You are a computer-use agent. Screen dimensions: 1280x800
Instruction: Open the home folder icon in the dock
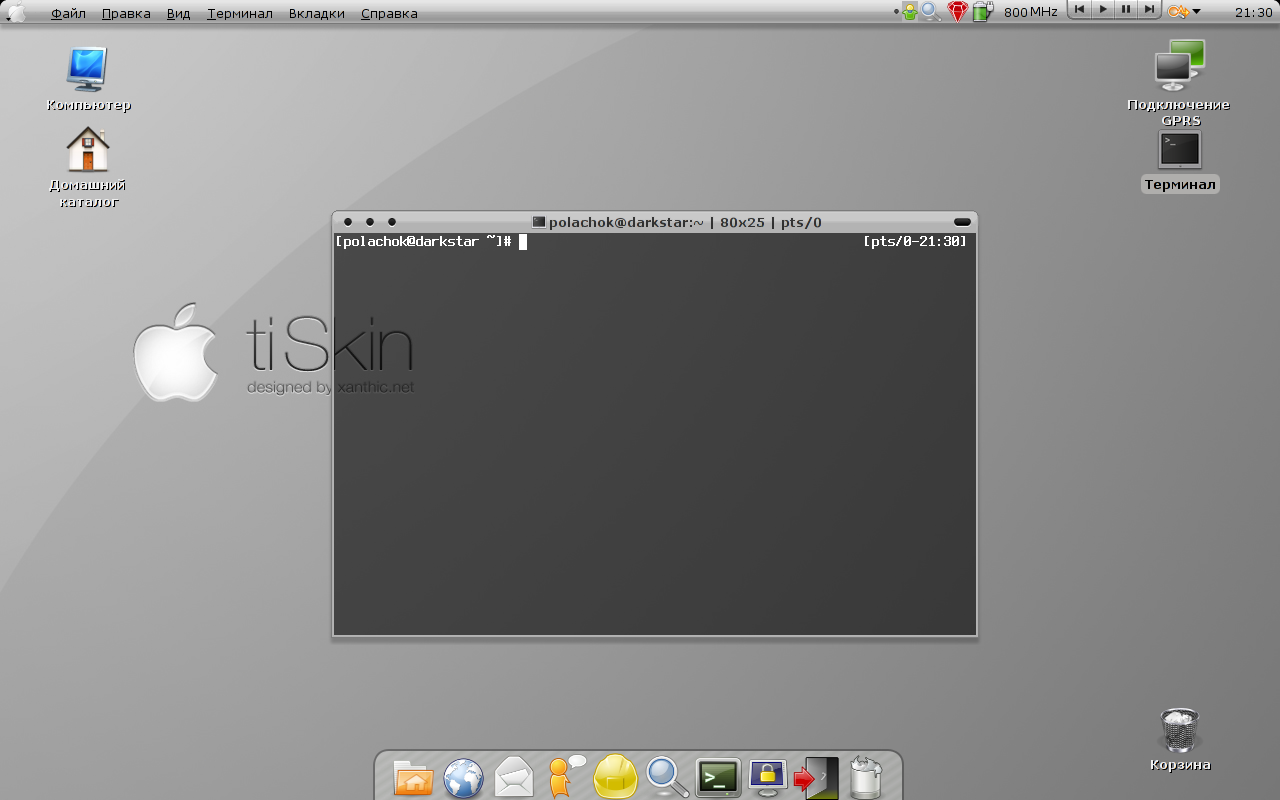click(413, 778)
